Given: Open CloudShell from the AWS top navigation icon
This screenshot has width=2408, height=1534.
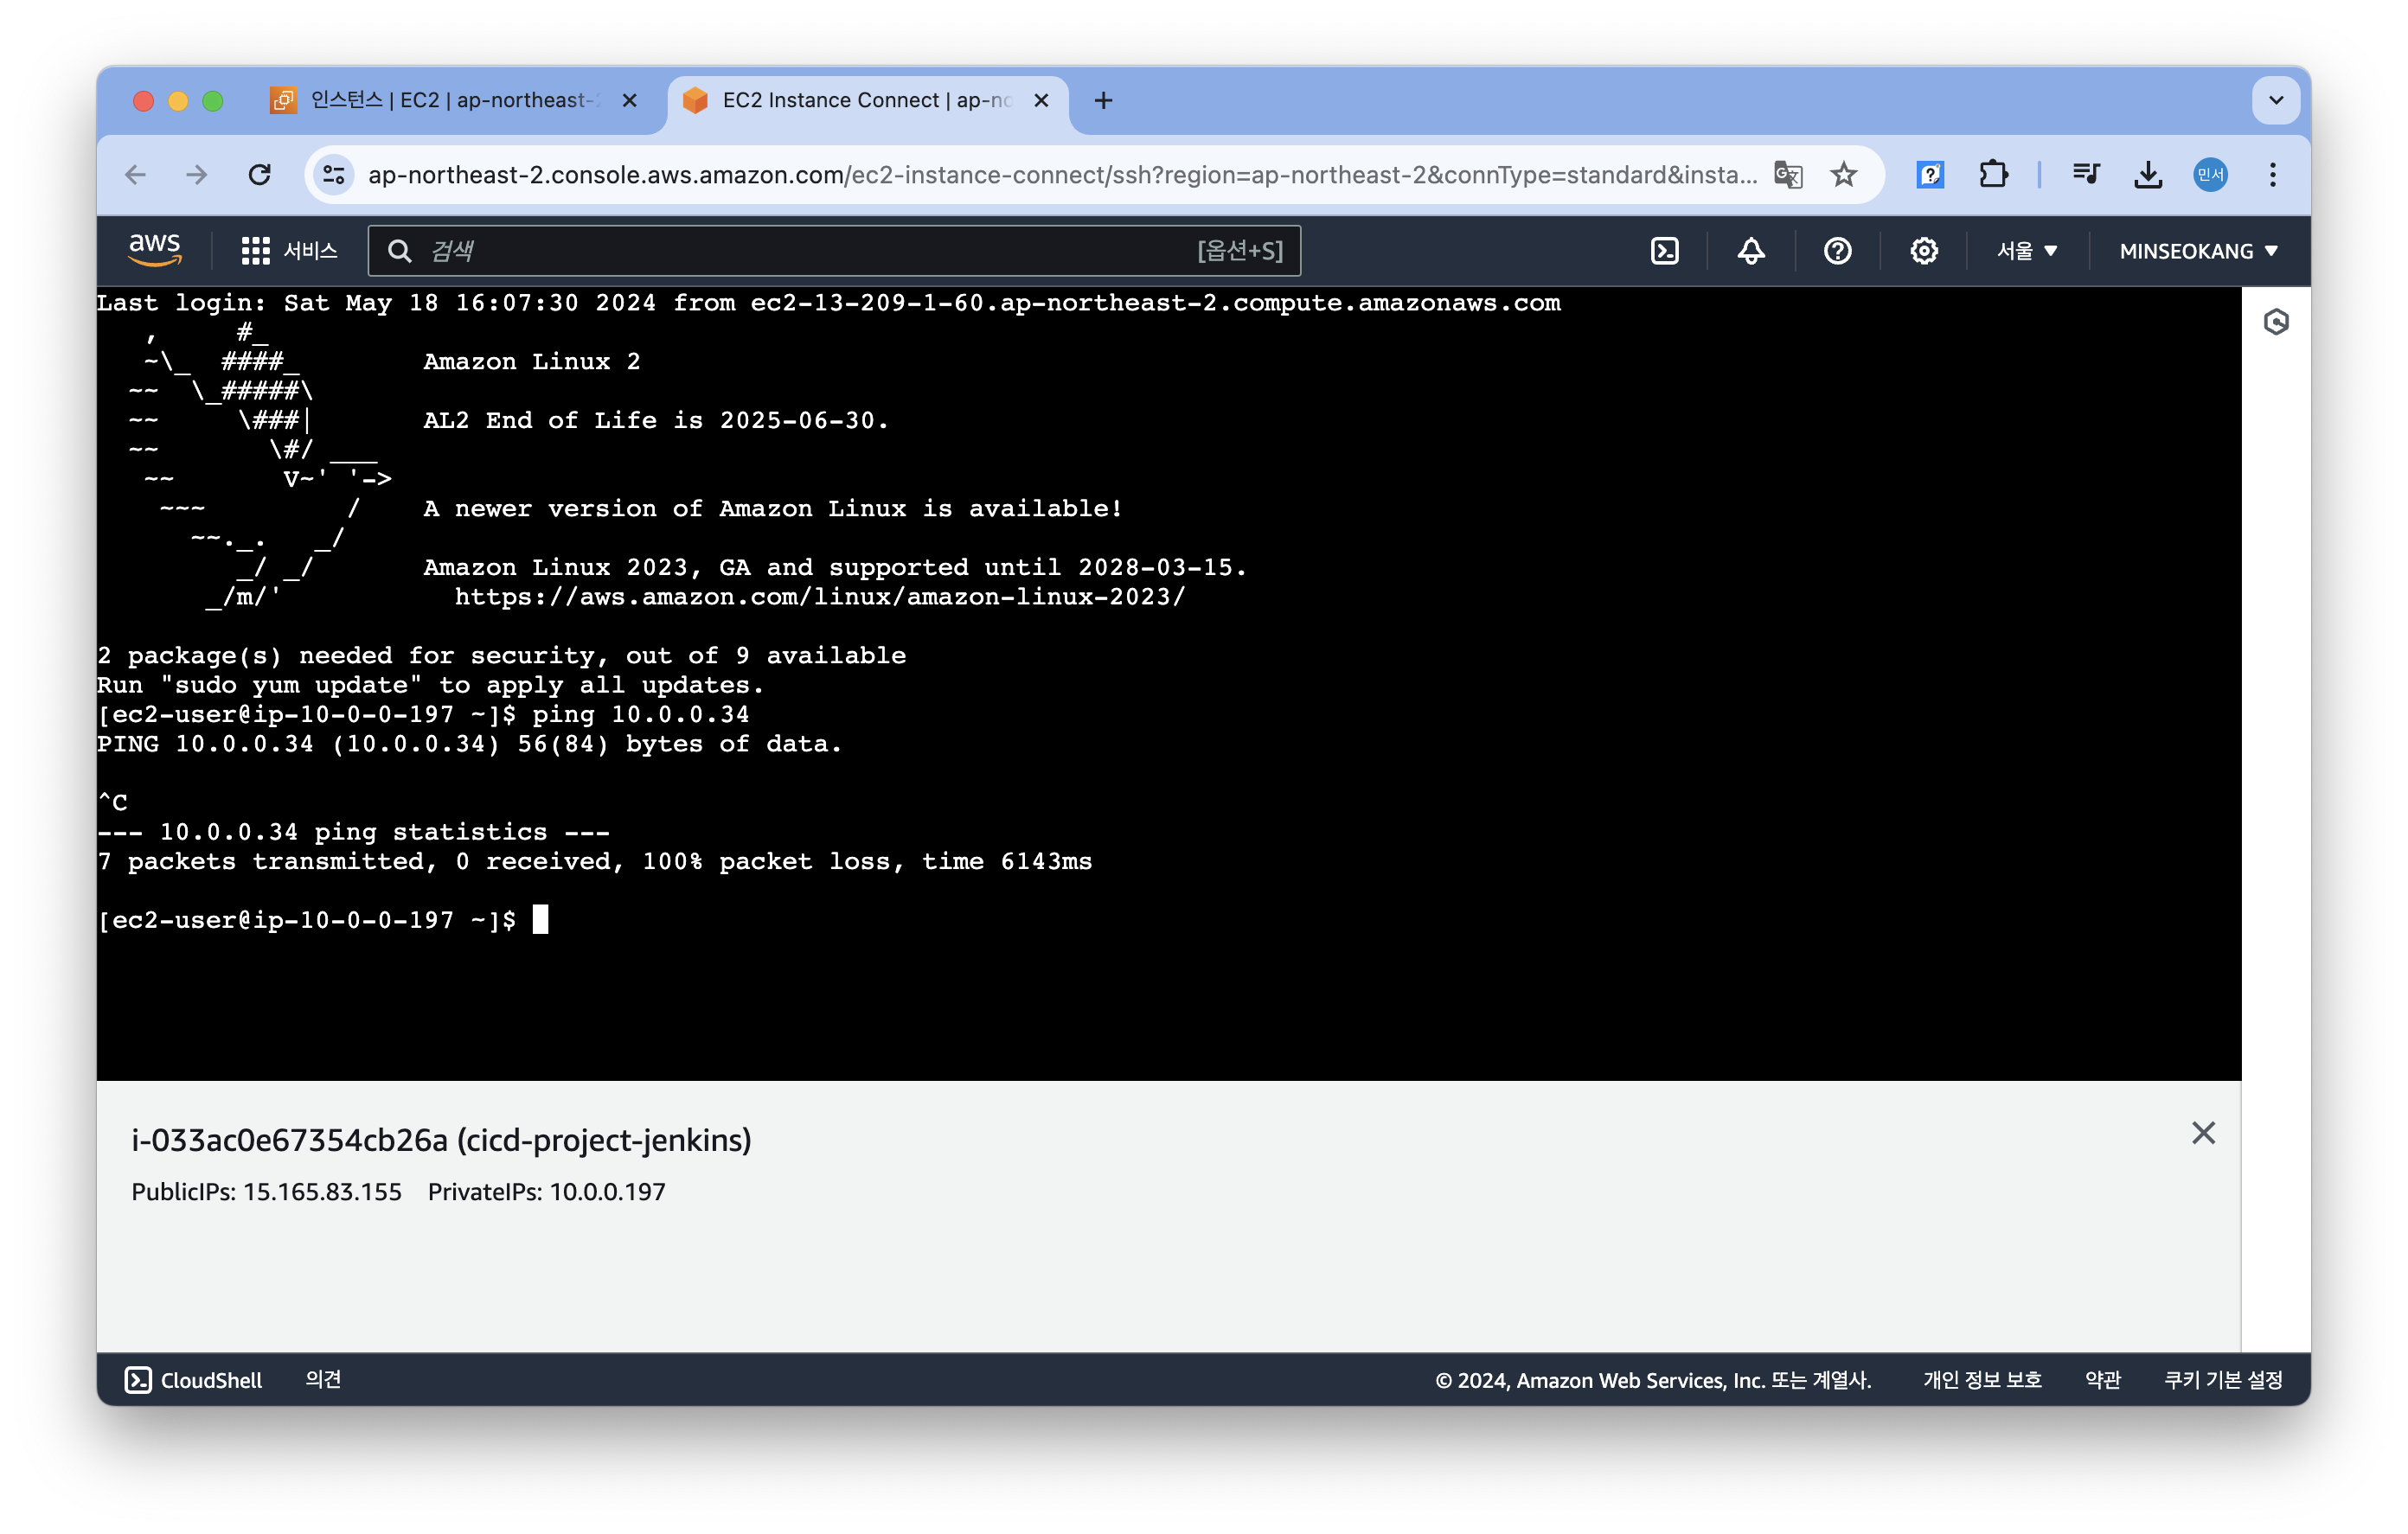Looking at the screenshot, I should 1664,251.
